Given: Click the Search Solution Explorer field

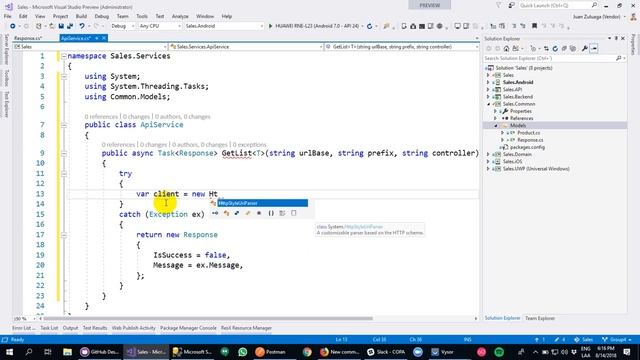Looking at the screenshot, I should [556, 58].
